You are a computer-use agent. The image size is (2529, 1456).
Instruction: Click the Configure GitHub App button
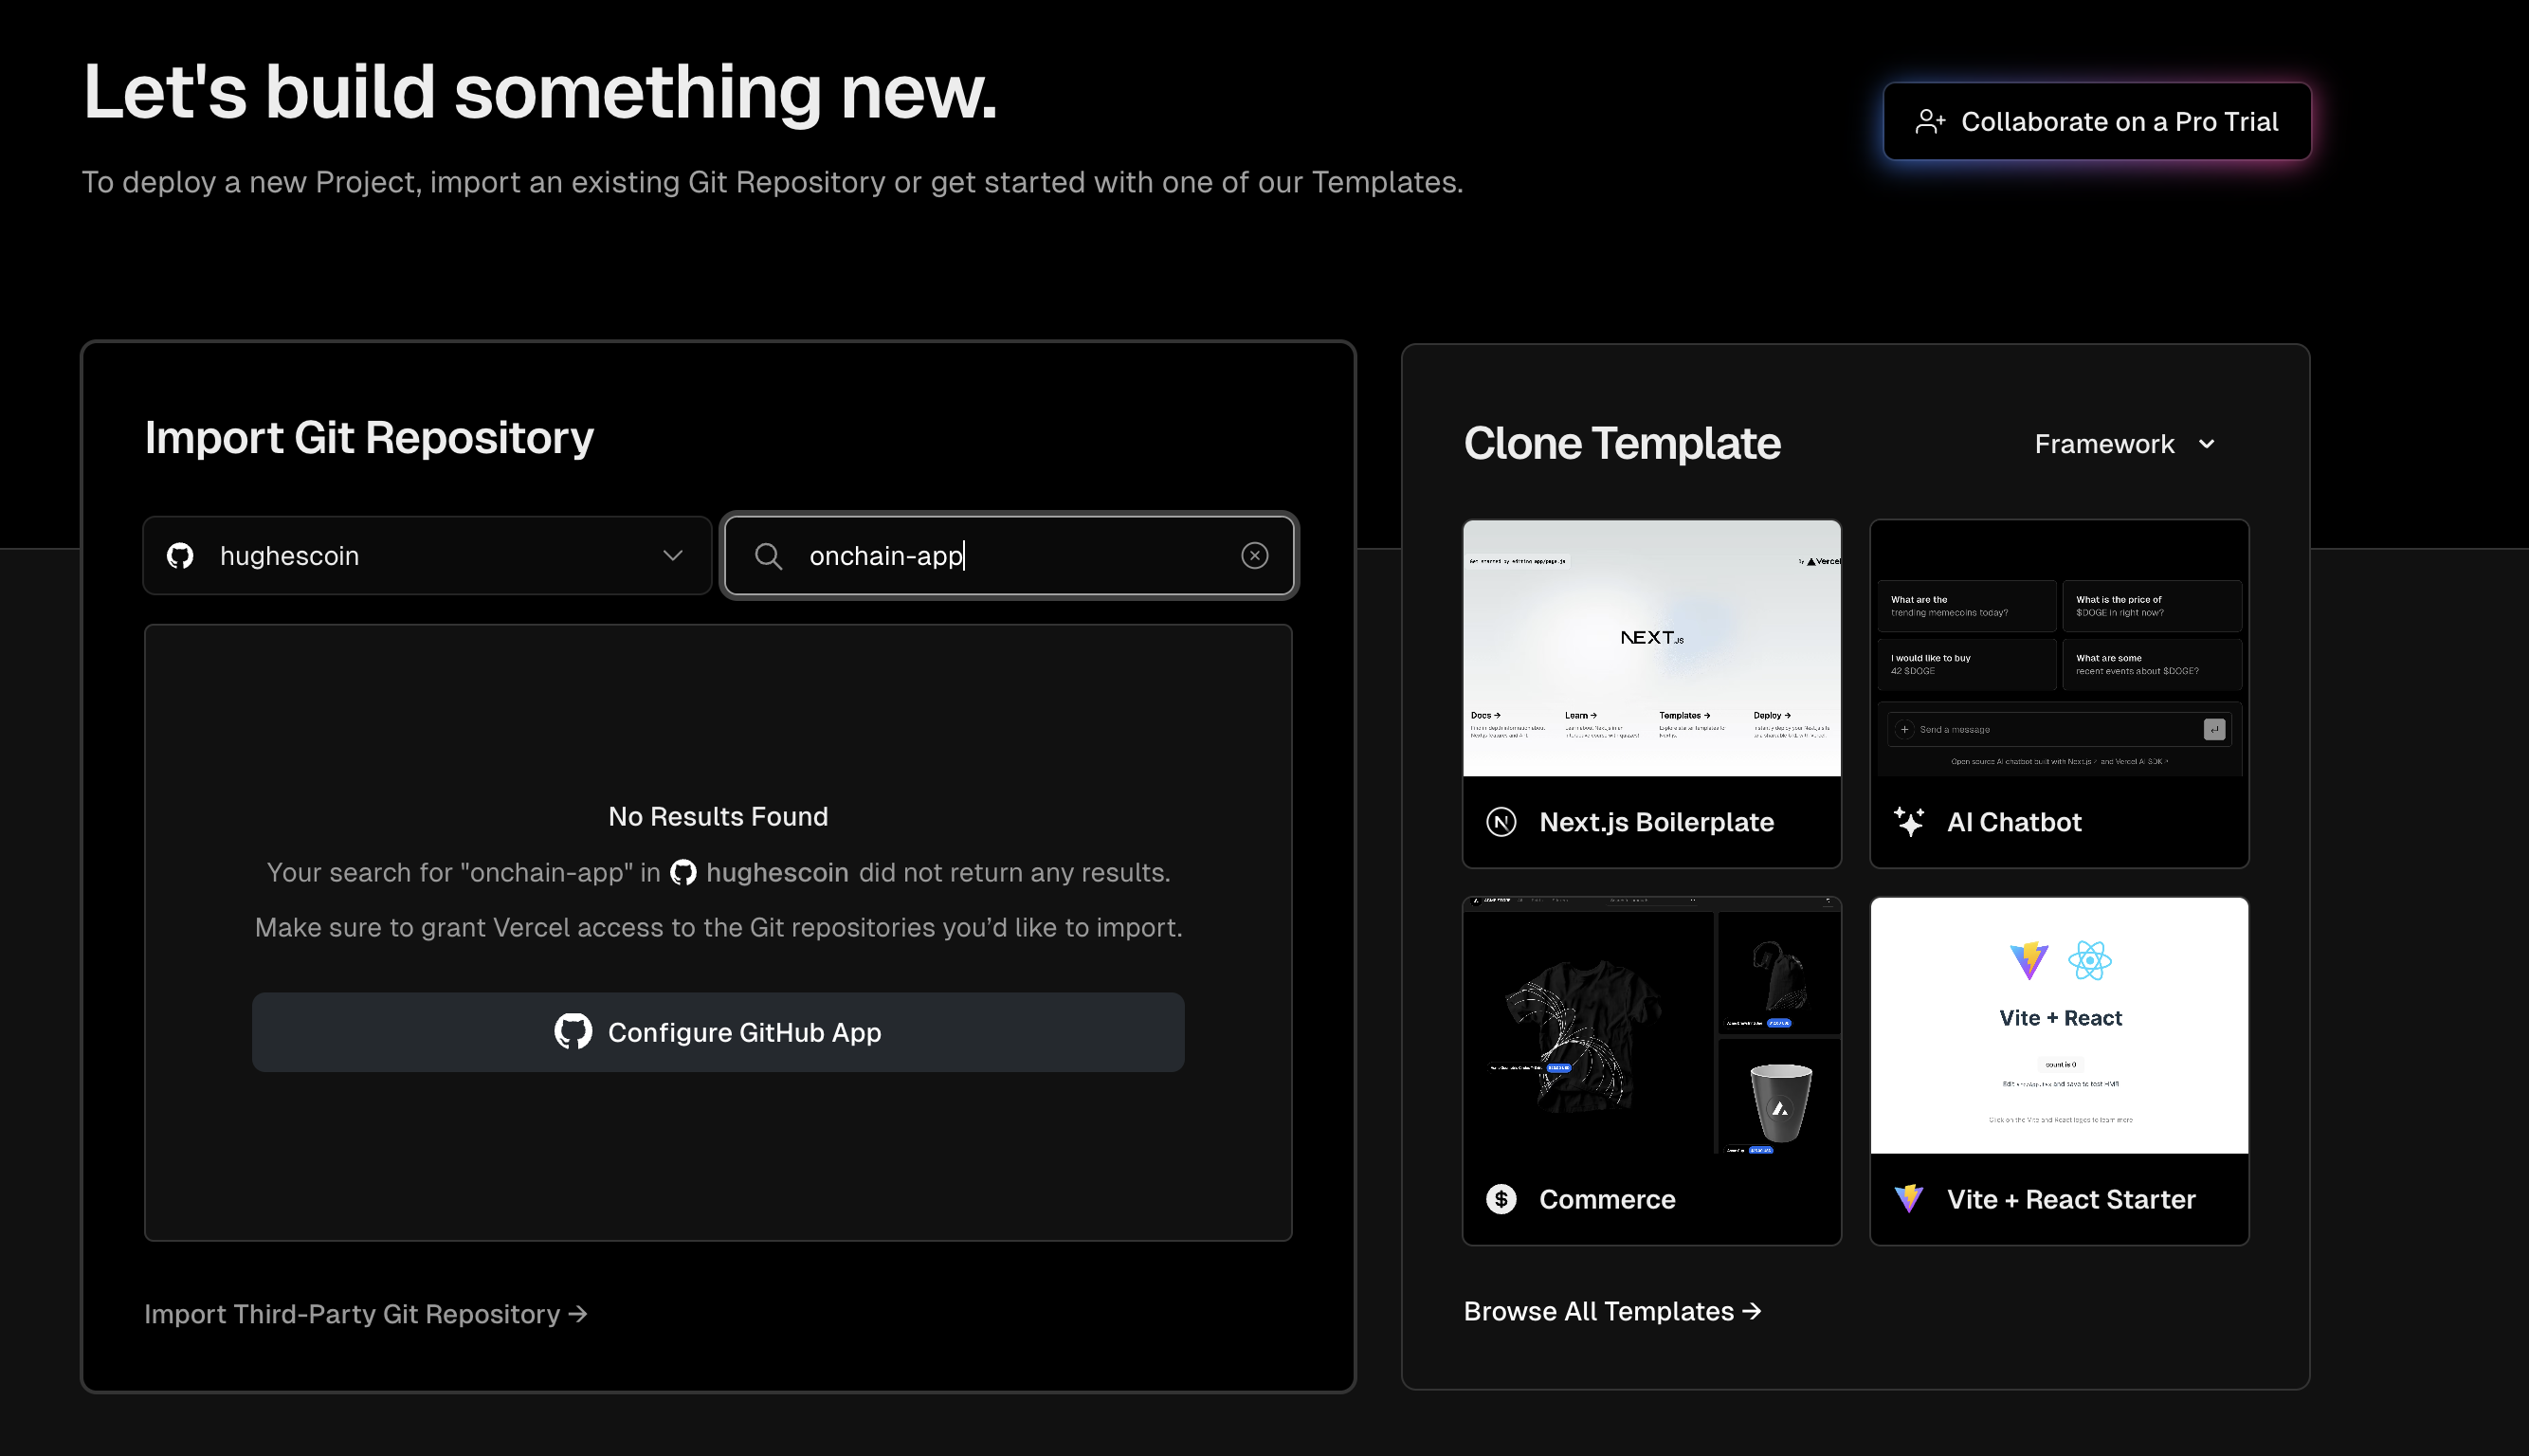(718, 1031)
